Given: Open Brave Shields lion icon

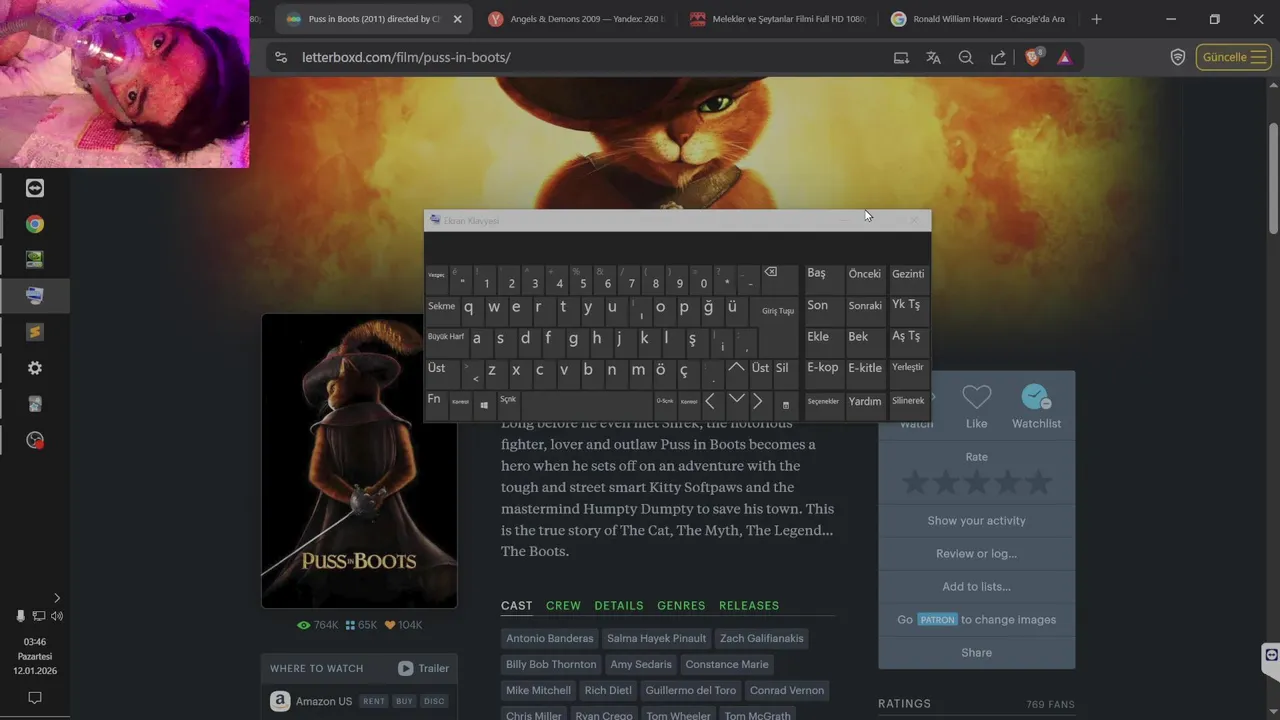Looking at the screenshot, I should pyautogui.click(x=1033, y=57).
